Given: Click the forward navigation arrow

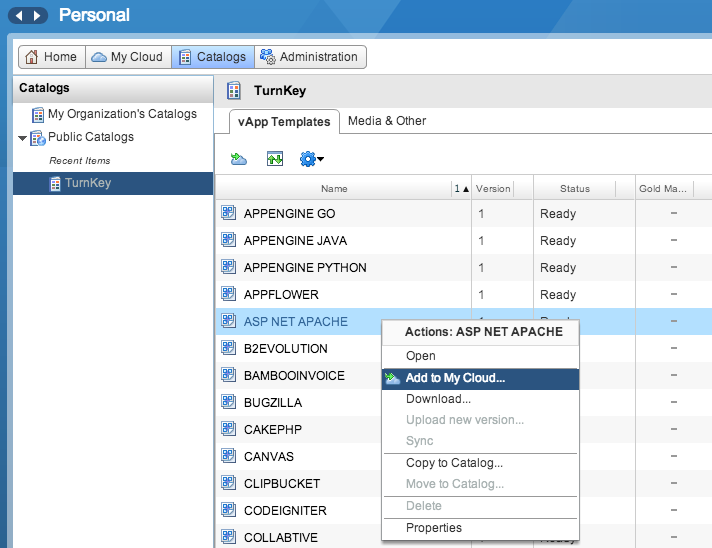Looking at the screenshot, I should 37,16.
